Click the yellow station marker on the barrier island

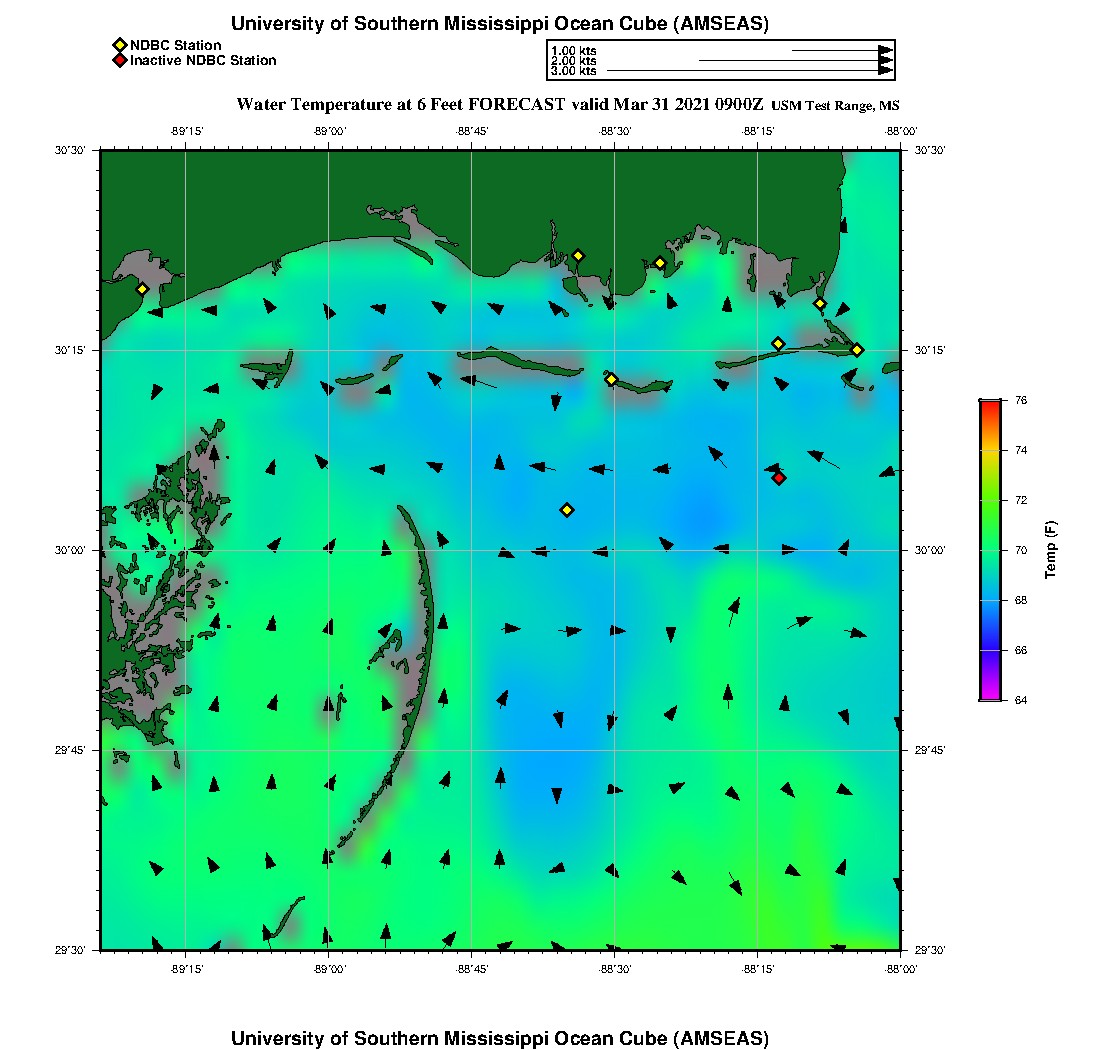pyautogui.click(x=611, y=379)
